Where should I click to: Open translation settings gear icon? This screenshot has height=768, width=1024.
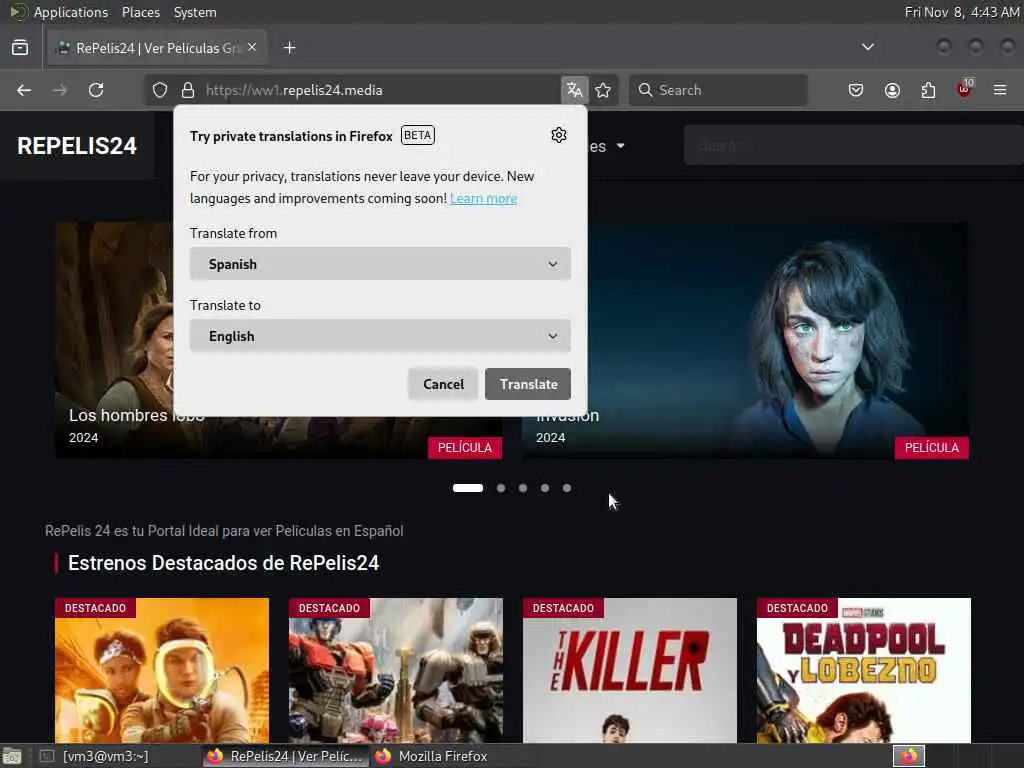click(x=558, y=135)
